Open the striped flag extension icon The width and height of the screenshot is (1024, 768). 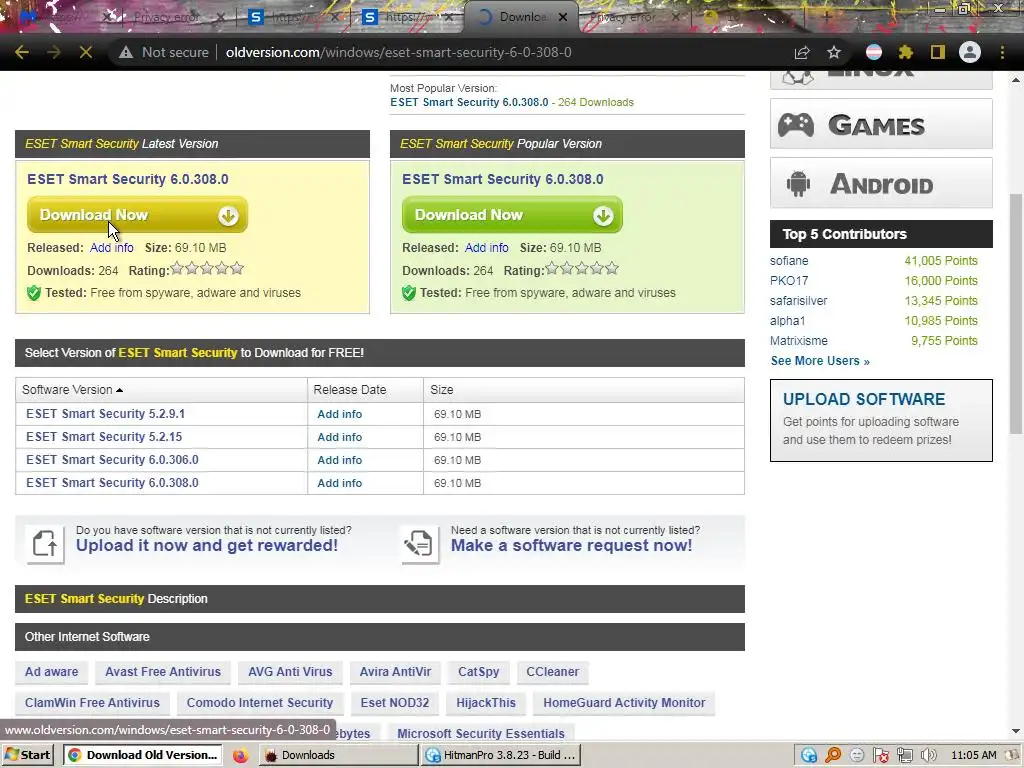[874, 52]
